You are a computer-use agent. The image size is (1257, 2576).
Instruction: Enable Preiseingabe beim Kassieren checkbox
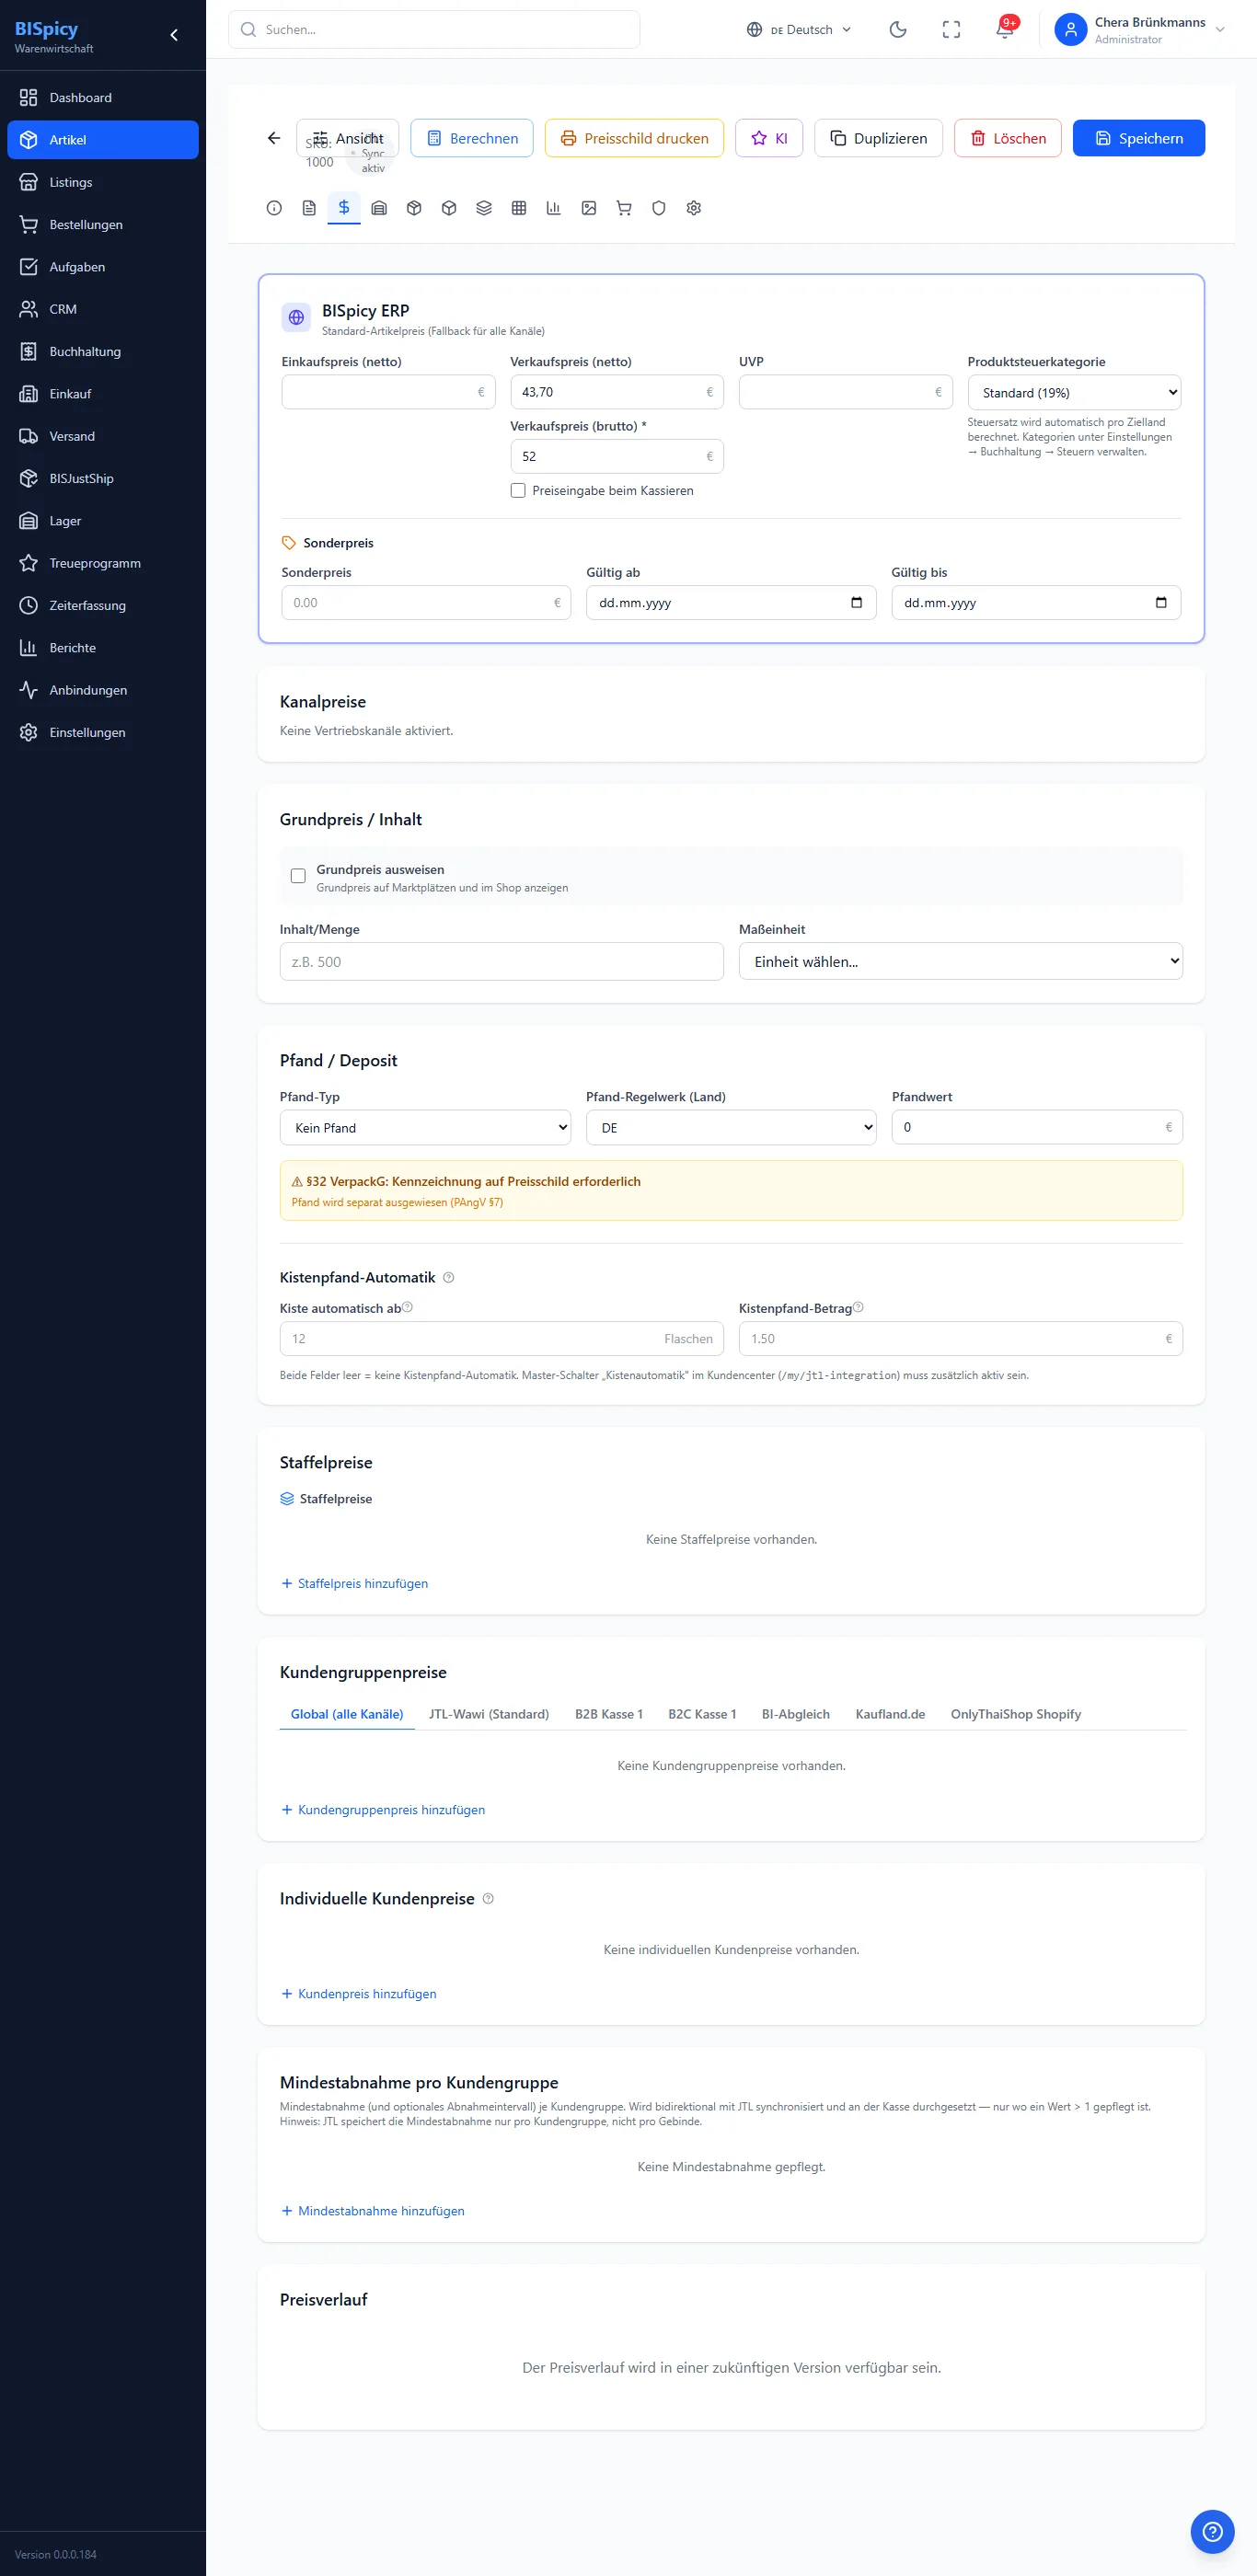pyautogui.click(x=518, y=490)
